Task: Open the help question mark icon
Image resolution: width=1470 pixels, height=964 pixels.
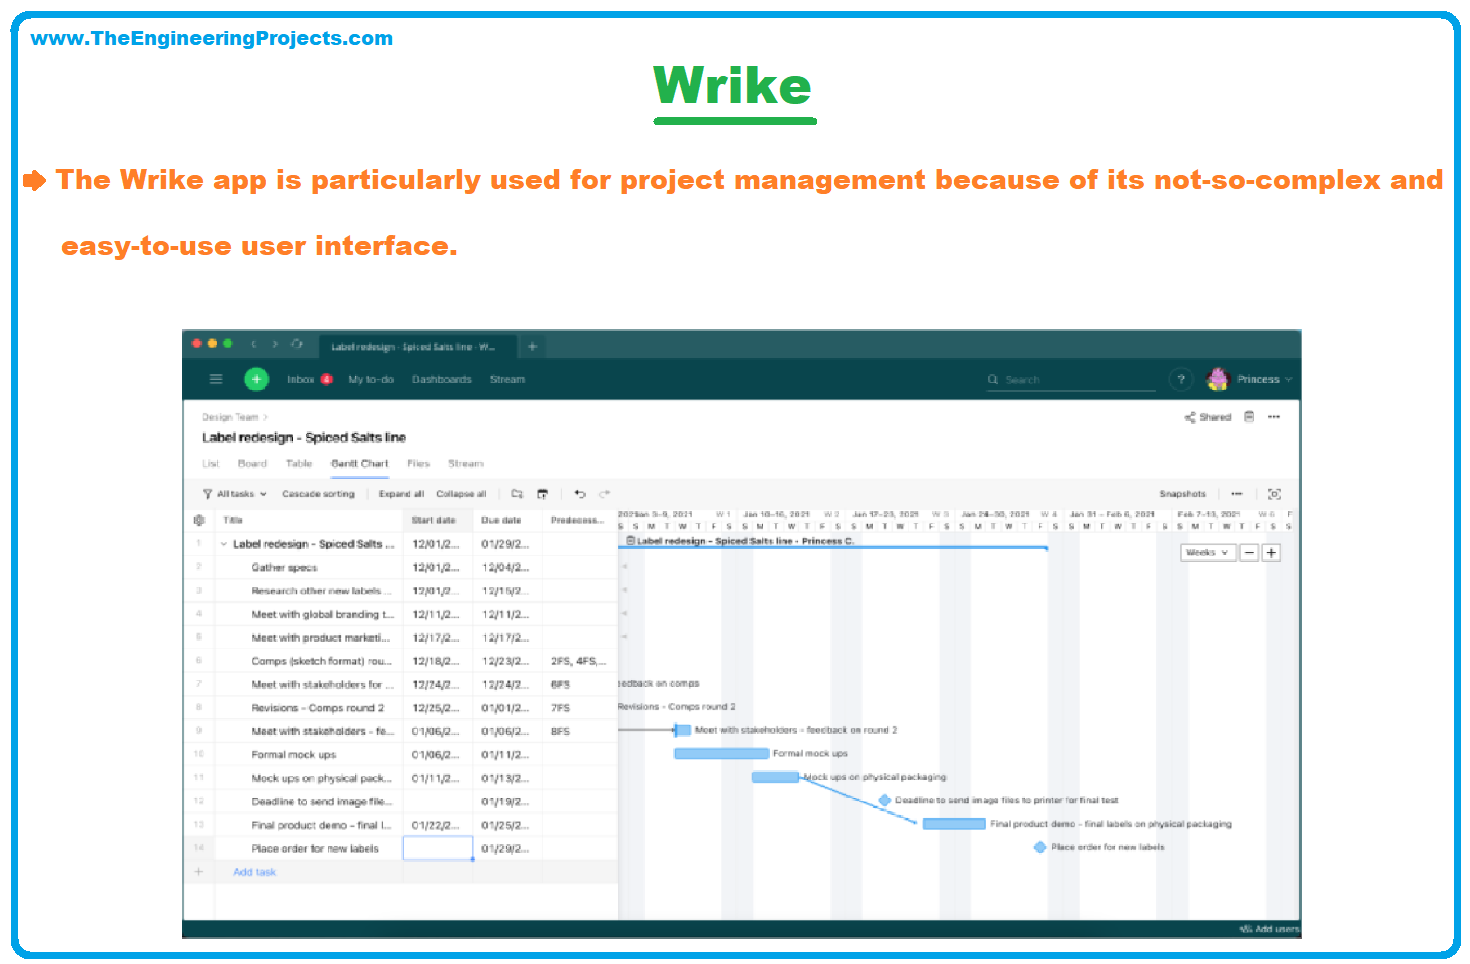Action: [1181, 379]
